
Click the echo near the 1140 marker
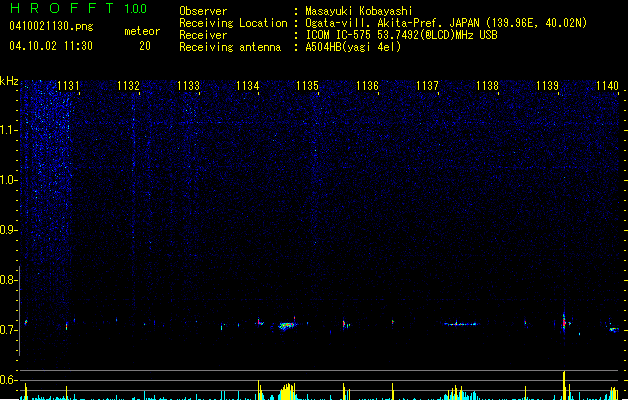pyautogui.click(x=613, y=329)
